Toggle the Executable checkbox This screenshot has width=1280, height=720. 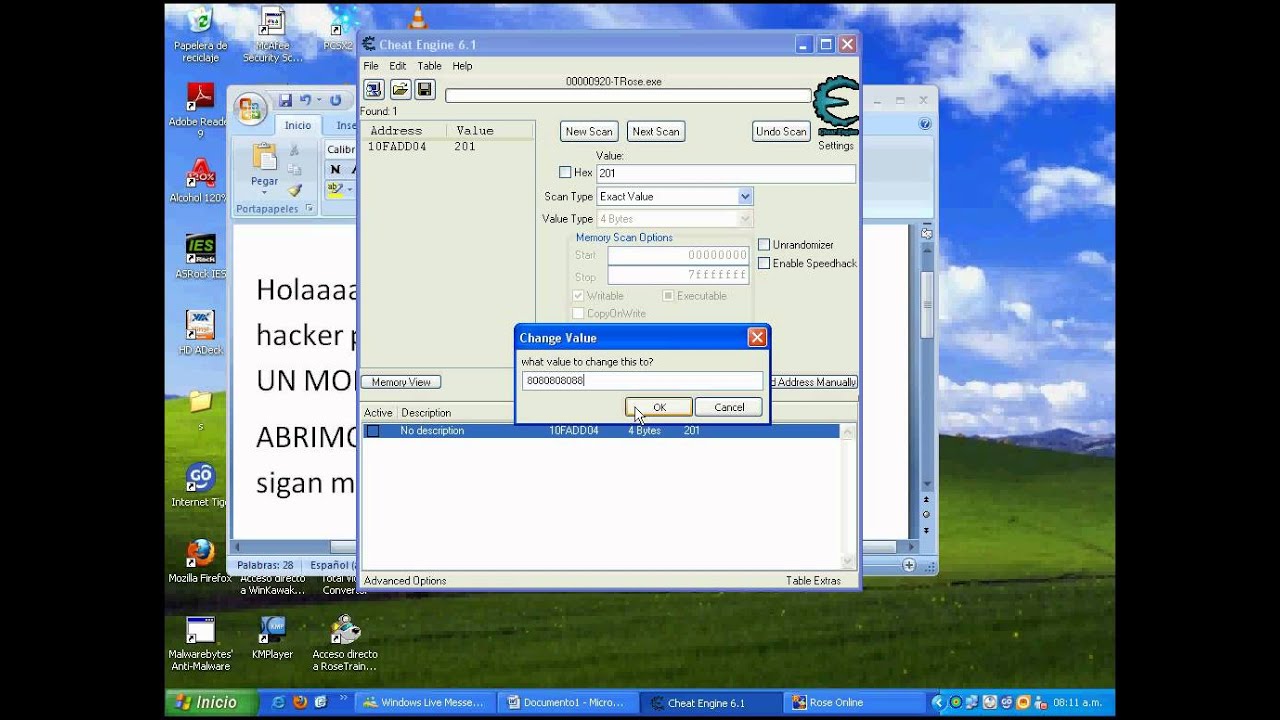click(668, 296)
